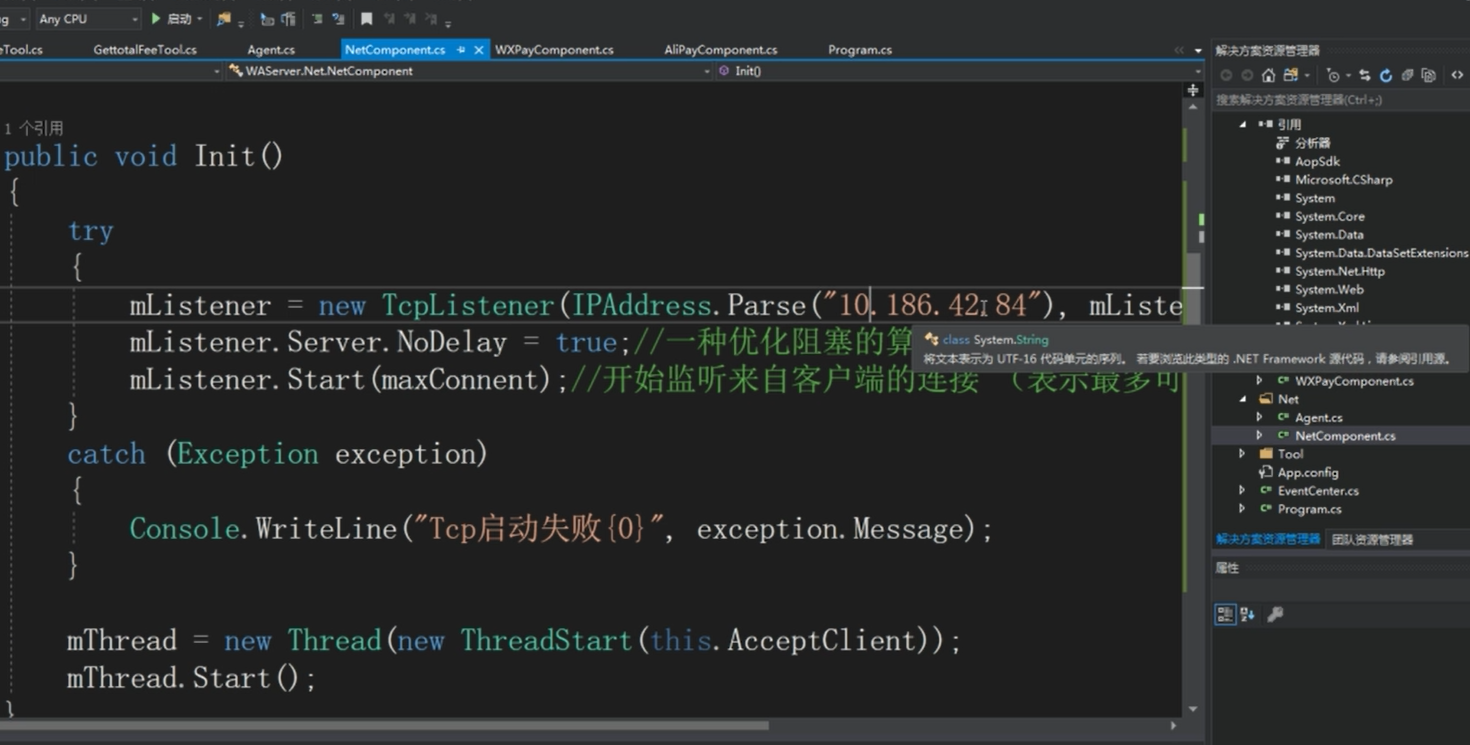Toggle the Show All Files icon

pyautogui.click(x=1428, y=75)
